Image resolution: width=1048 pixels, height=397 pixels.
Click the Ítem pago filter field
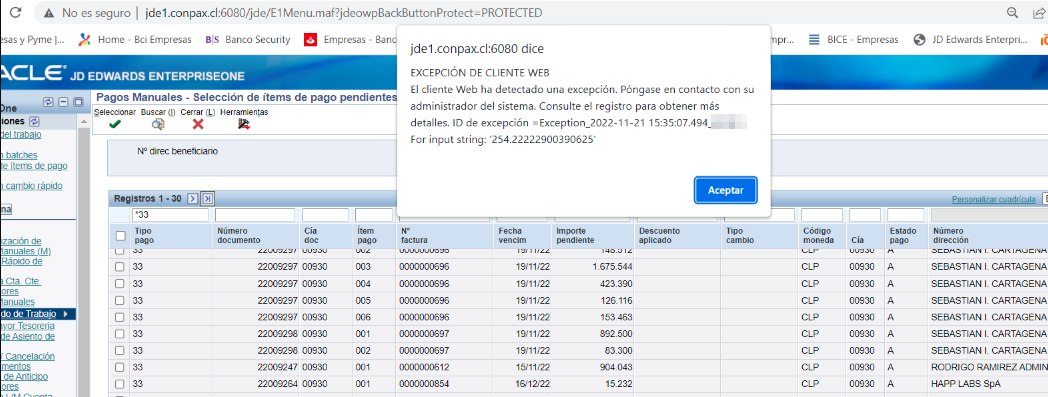tap(374, 215)
